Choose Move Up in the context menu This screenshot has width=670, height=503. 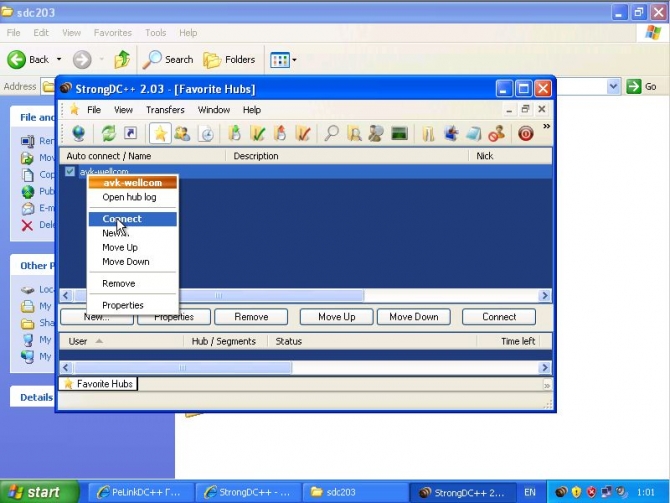click(x=132, y=247)
